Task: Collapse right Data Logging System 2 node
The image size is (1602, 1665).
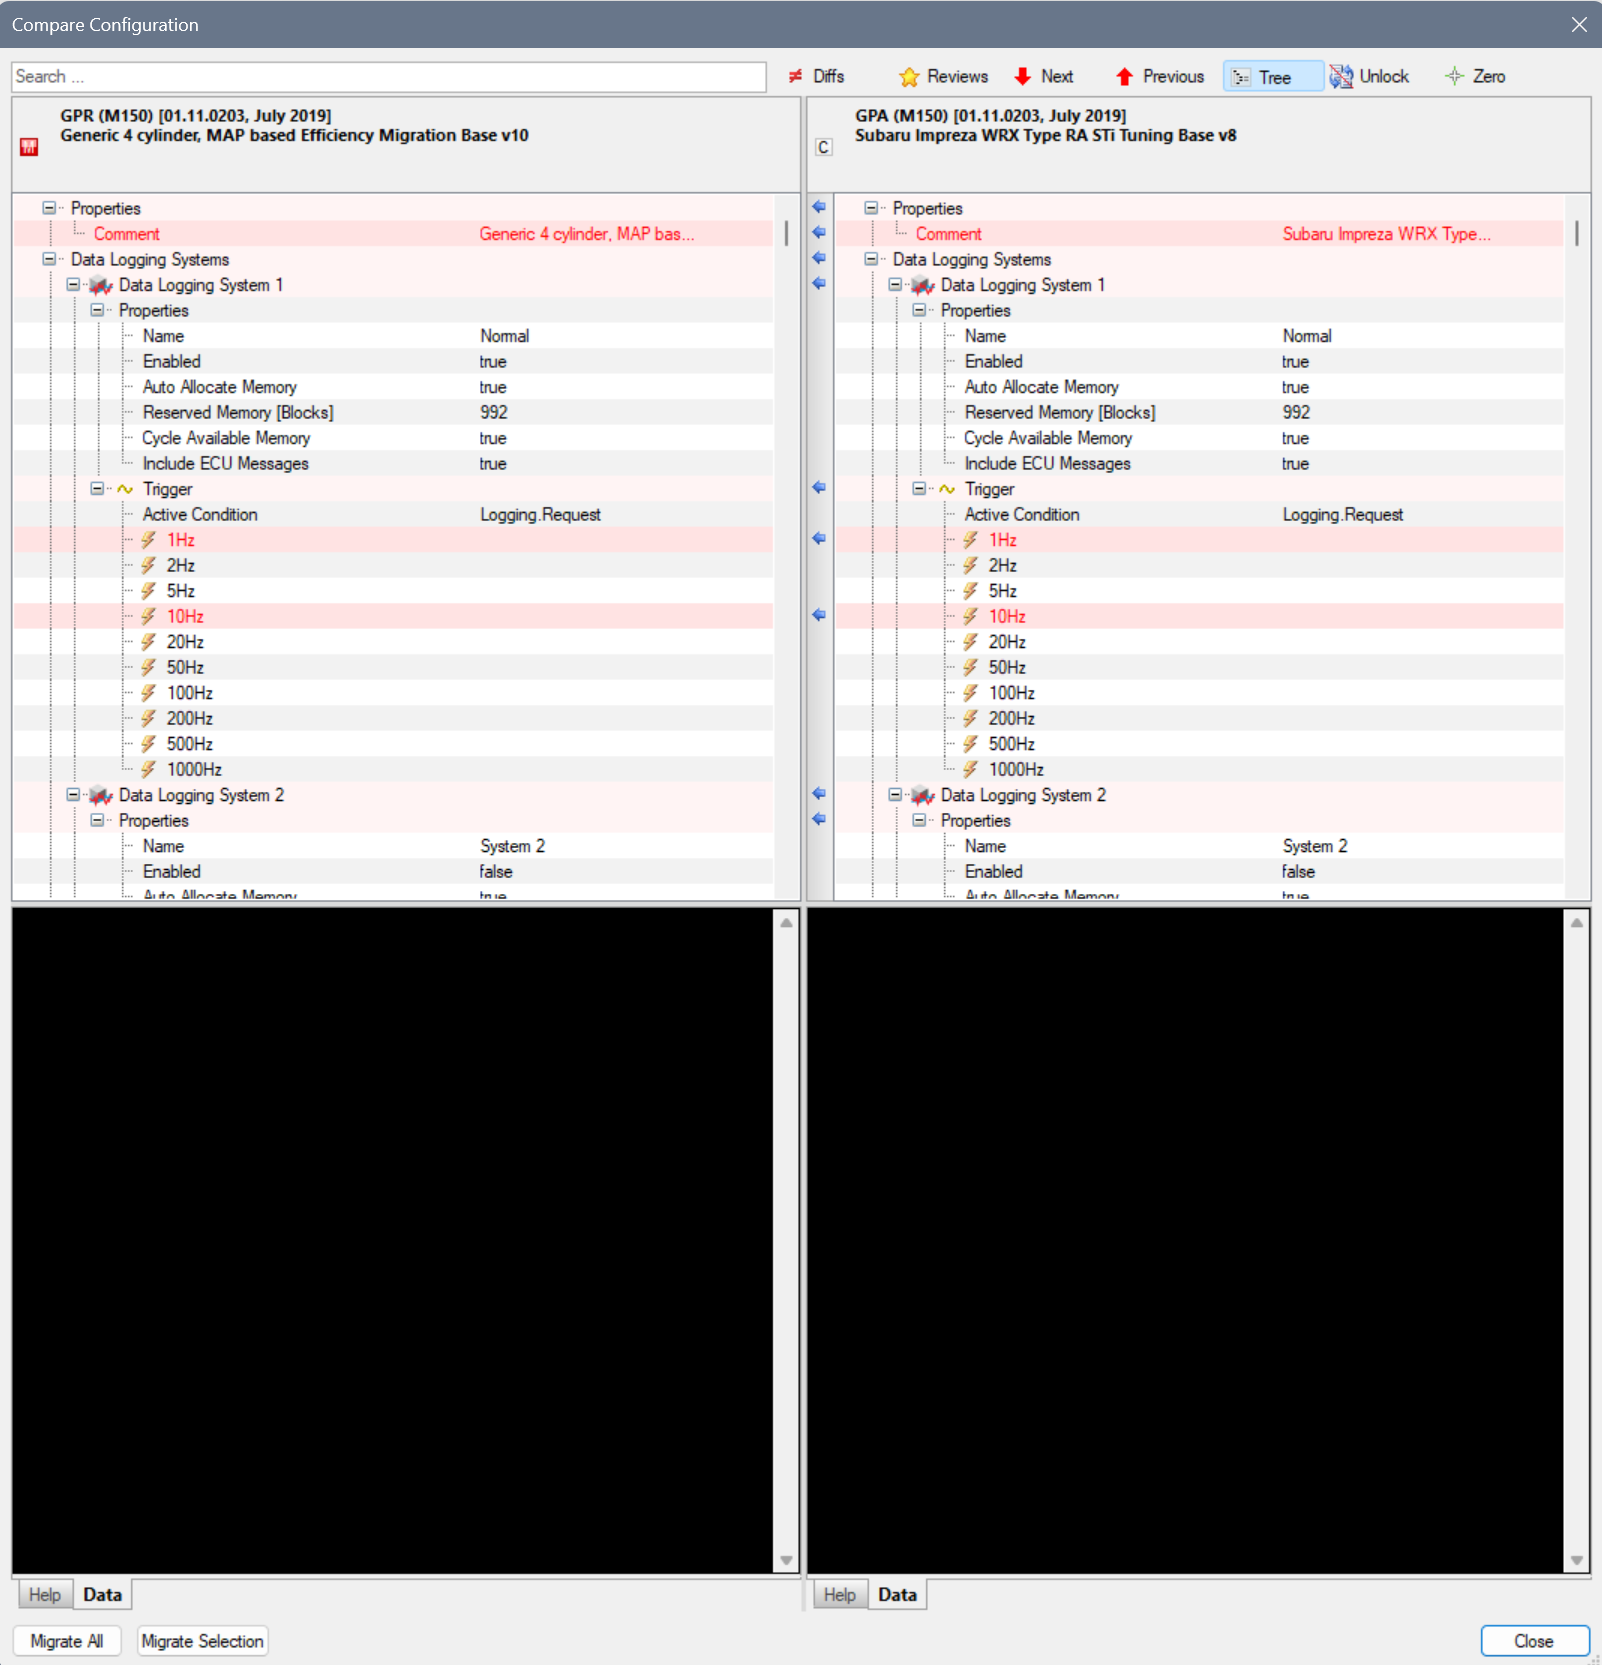Action: [x=895, y=795]
